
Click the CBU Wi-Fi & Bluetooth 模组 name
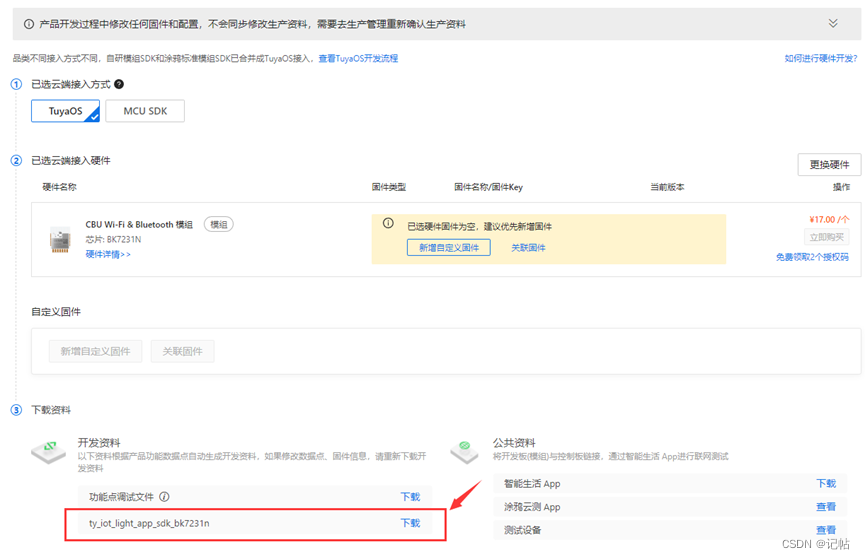click(139, 225)
